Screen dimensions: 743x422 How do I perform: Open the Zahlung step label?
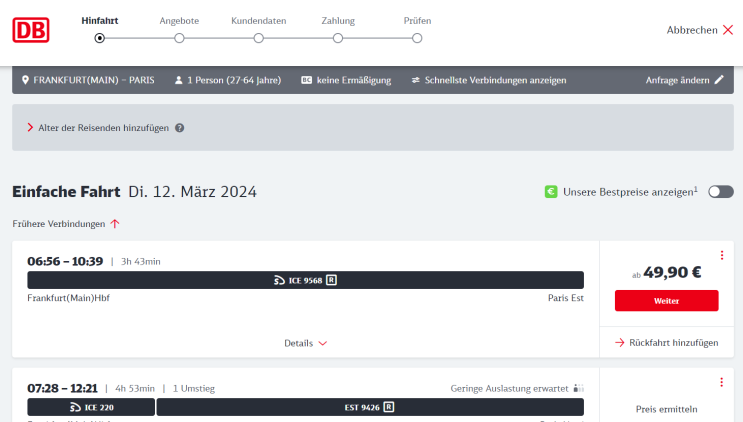coord(338,21)
